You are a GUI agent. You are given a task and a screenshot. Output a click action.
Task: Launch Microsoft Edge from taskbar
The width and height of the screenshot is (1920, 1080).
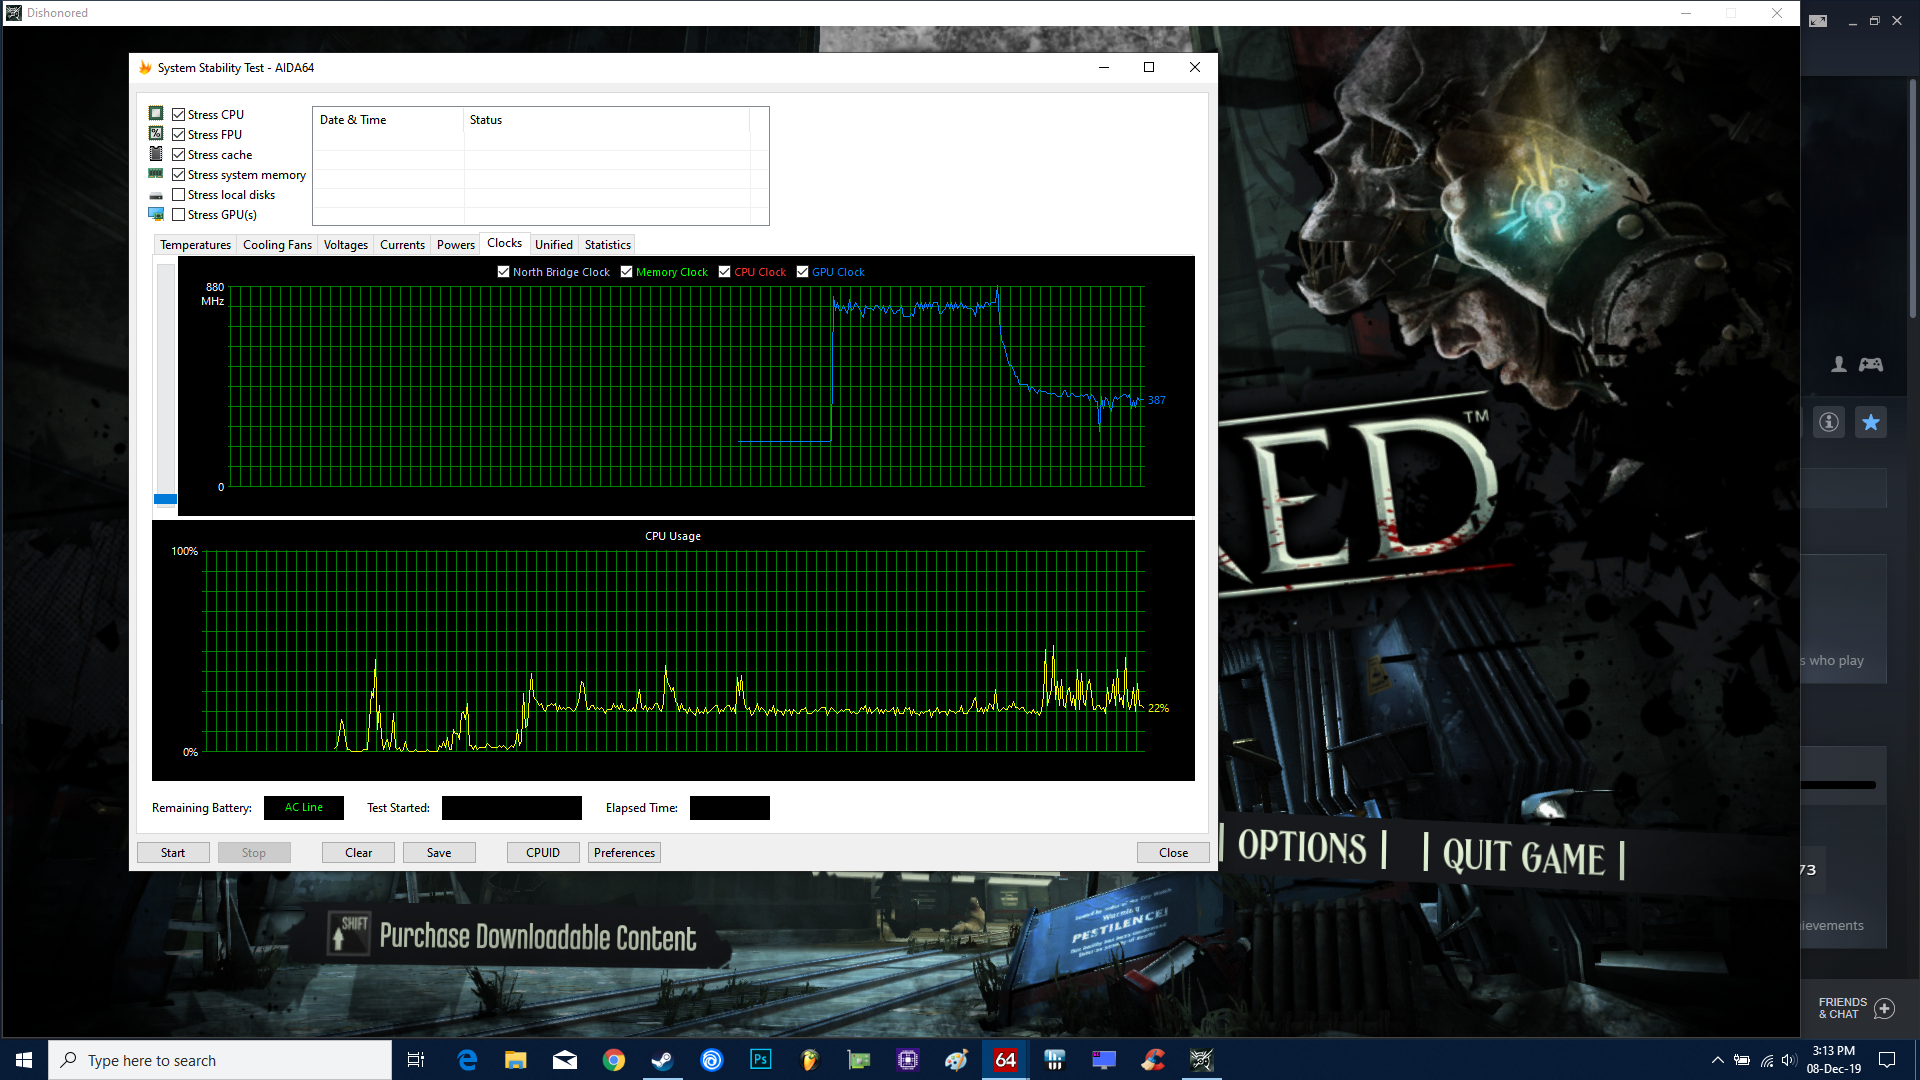467,1060
